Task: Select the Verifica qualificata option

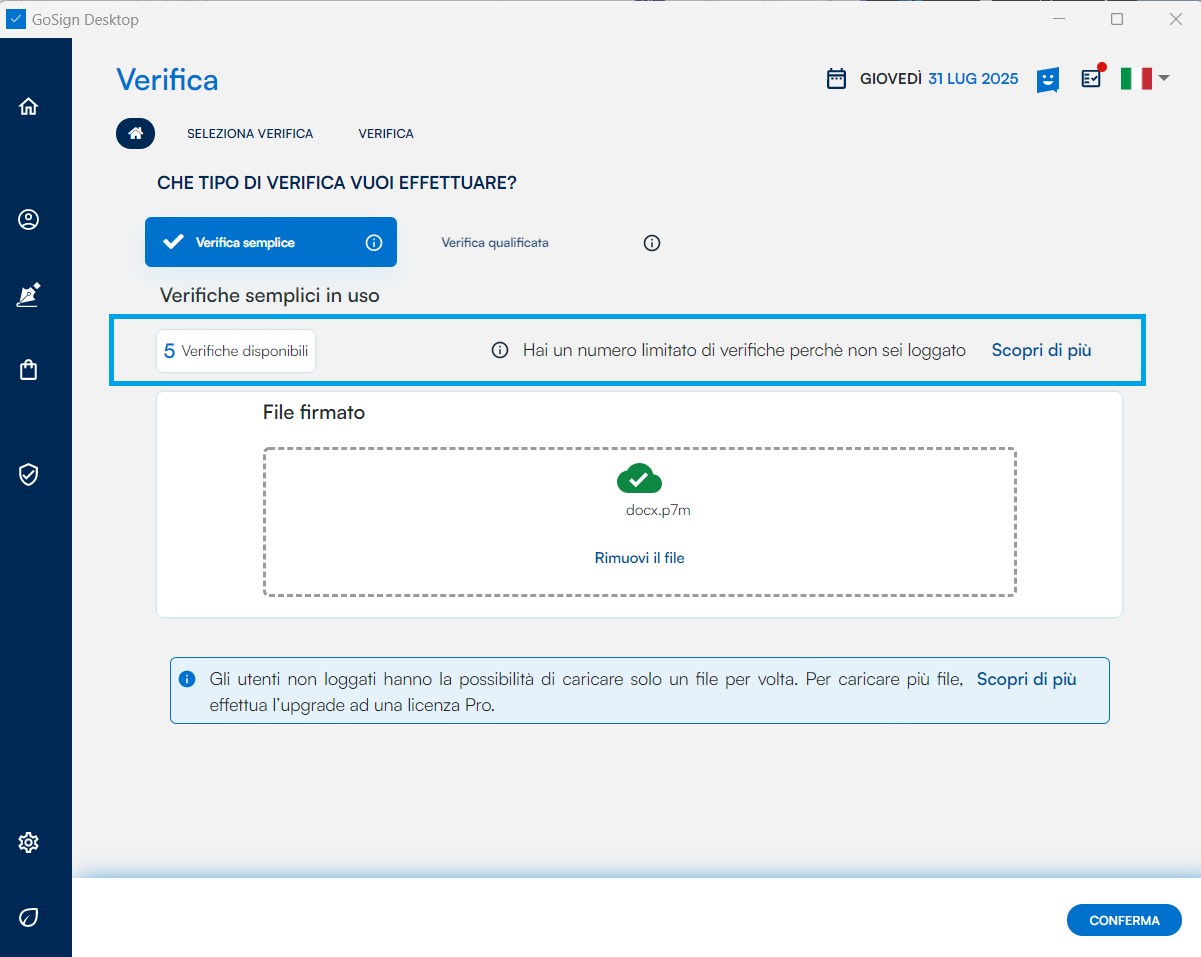Action: tap(495, 243)
